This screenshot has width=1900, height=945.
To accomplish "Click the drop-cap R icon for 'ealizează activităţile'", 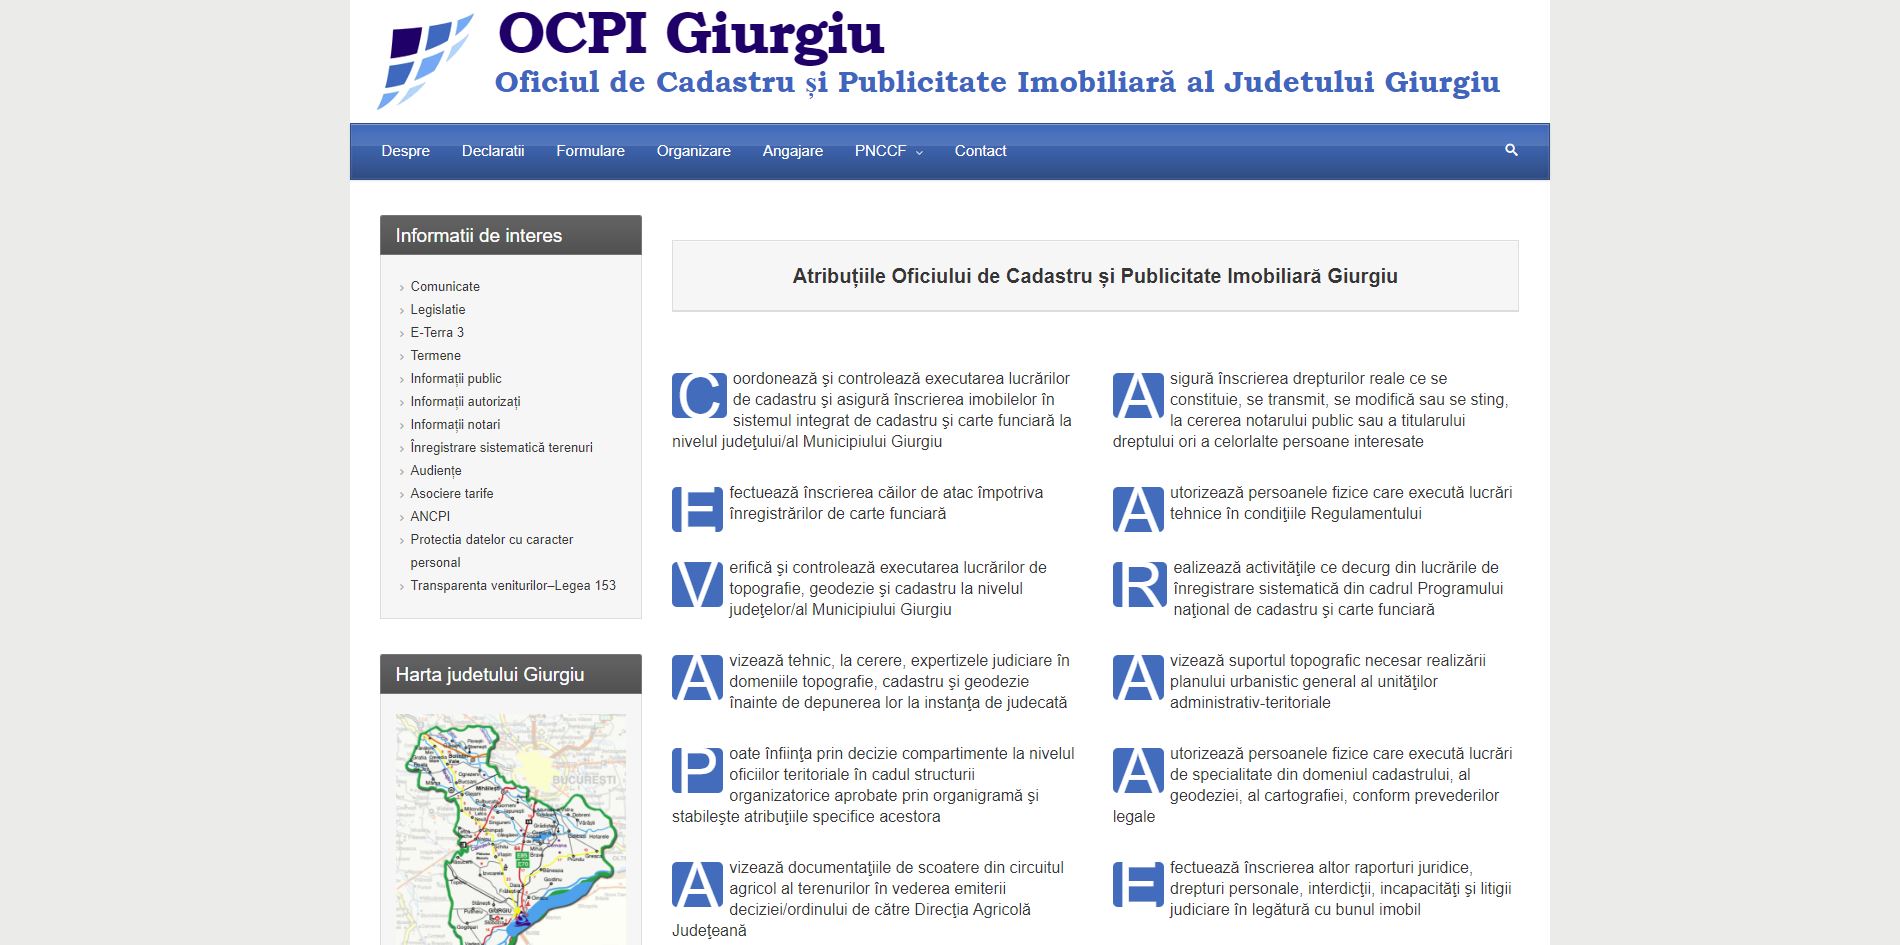I will [1140, 585].
